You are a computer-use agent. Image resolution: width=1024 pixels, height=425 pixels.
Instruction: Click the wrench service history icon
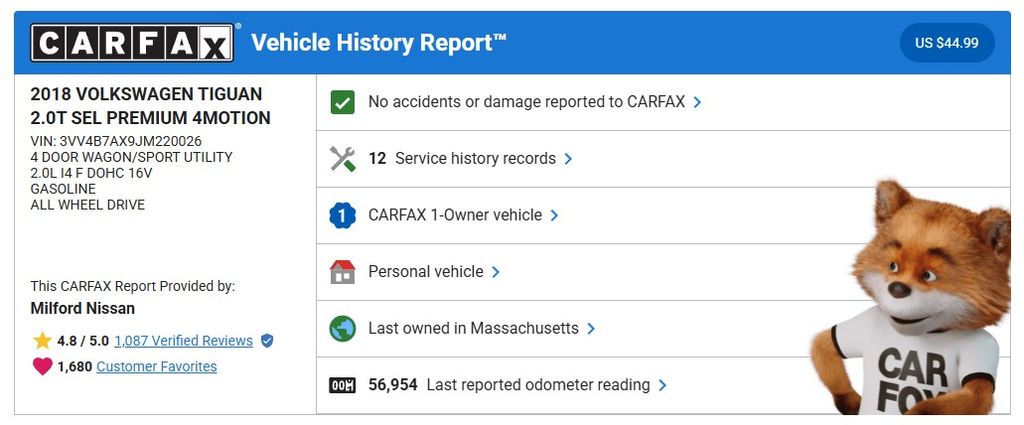point(343,158)
